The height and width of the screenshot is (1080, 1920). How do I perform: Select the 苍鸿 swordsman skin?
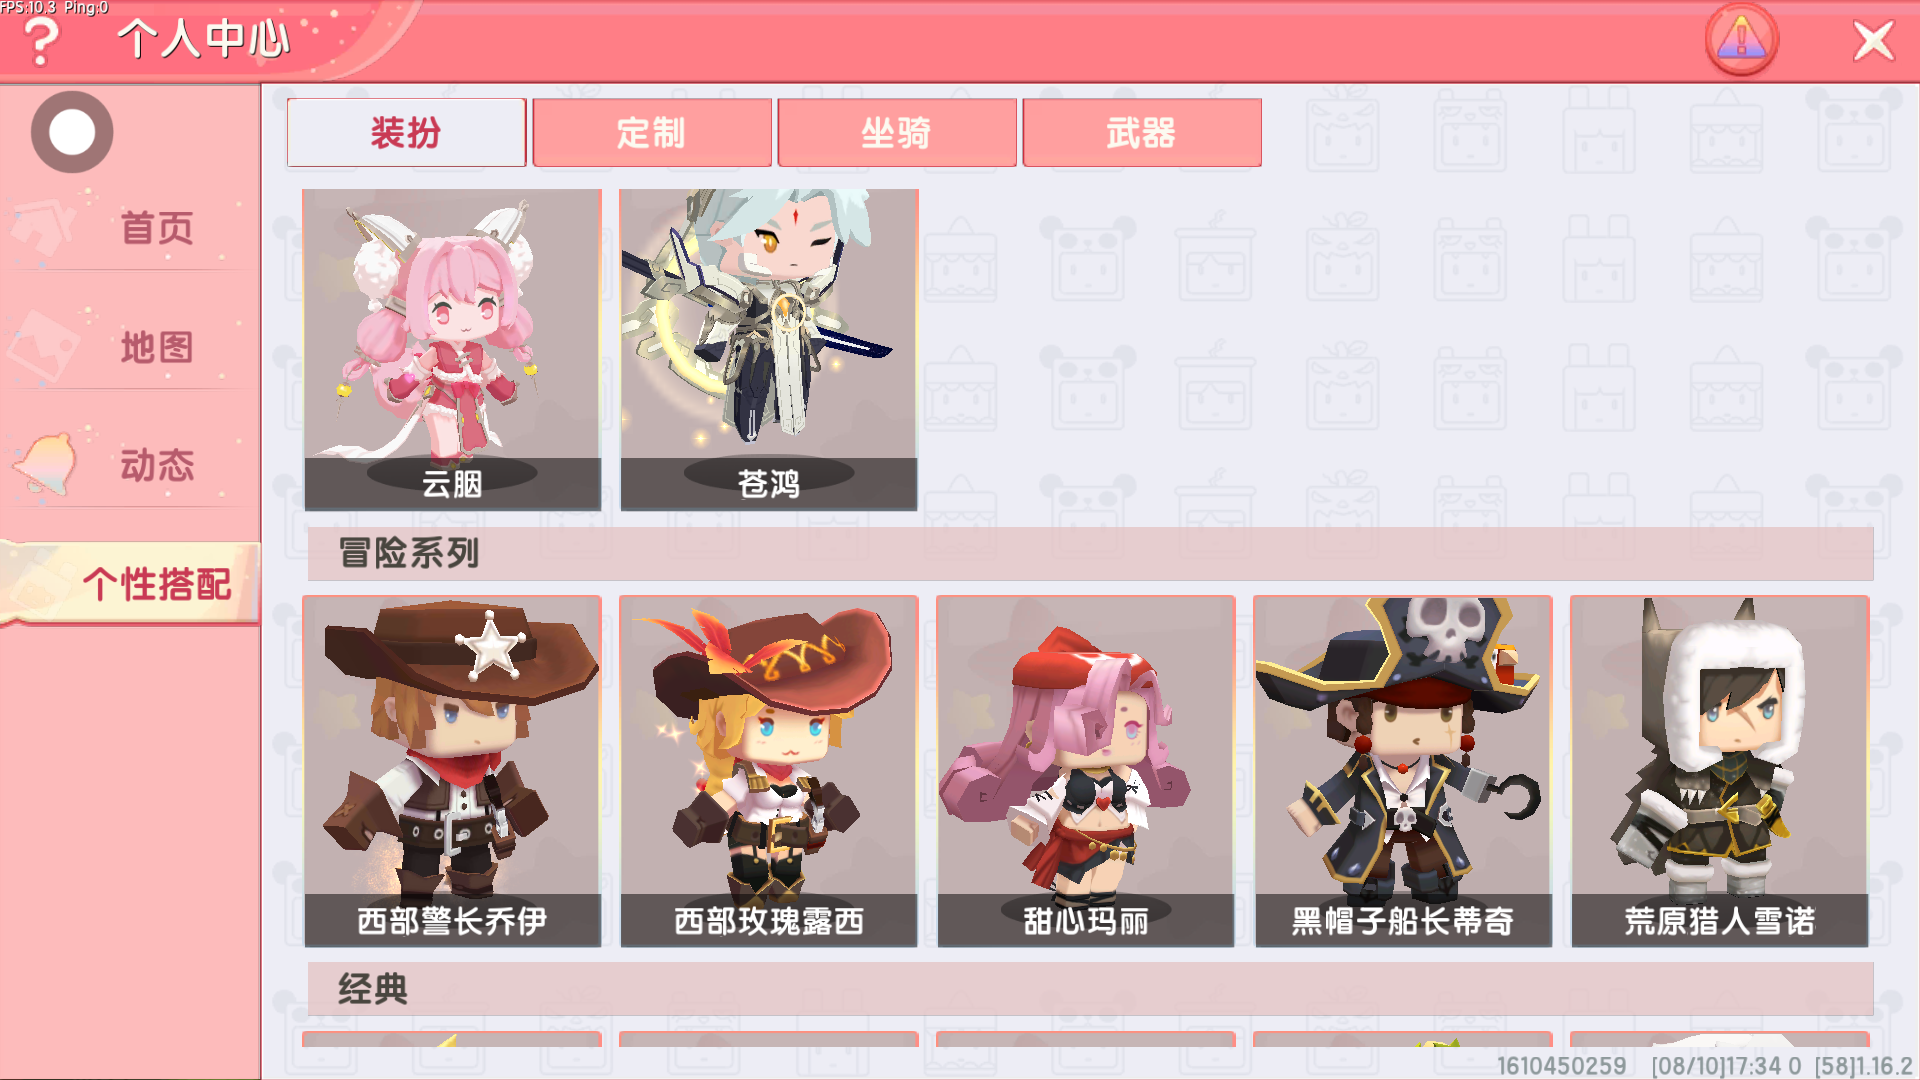(x=769, y=350)
